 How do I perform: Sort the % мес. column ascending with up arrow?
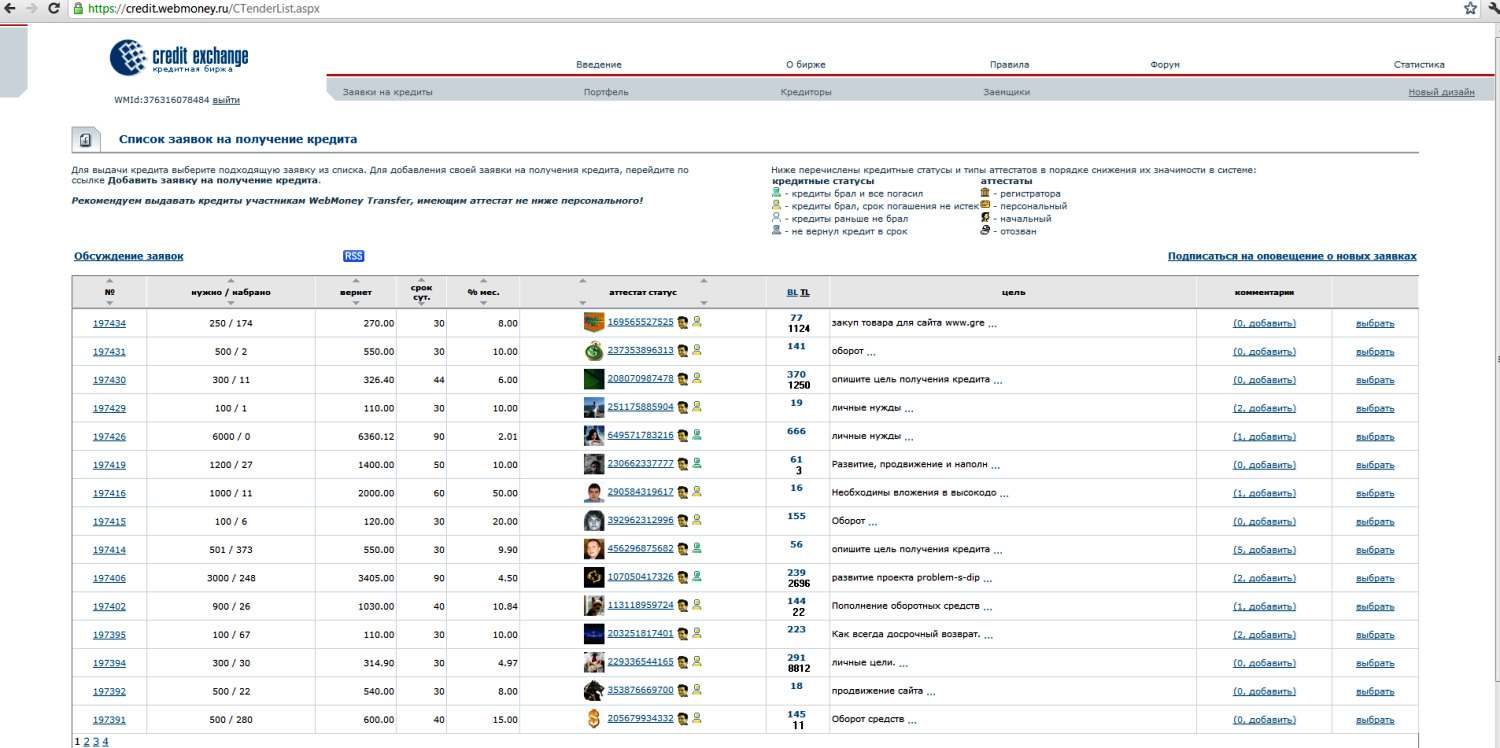click(x=483, y=281)
